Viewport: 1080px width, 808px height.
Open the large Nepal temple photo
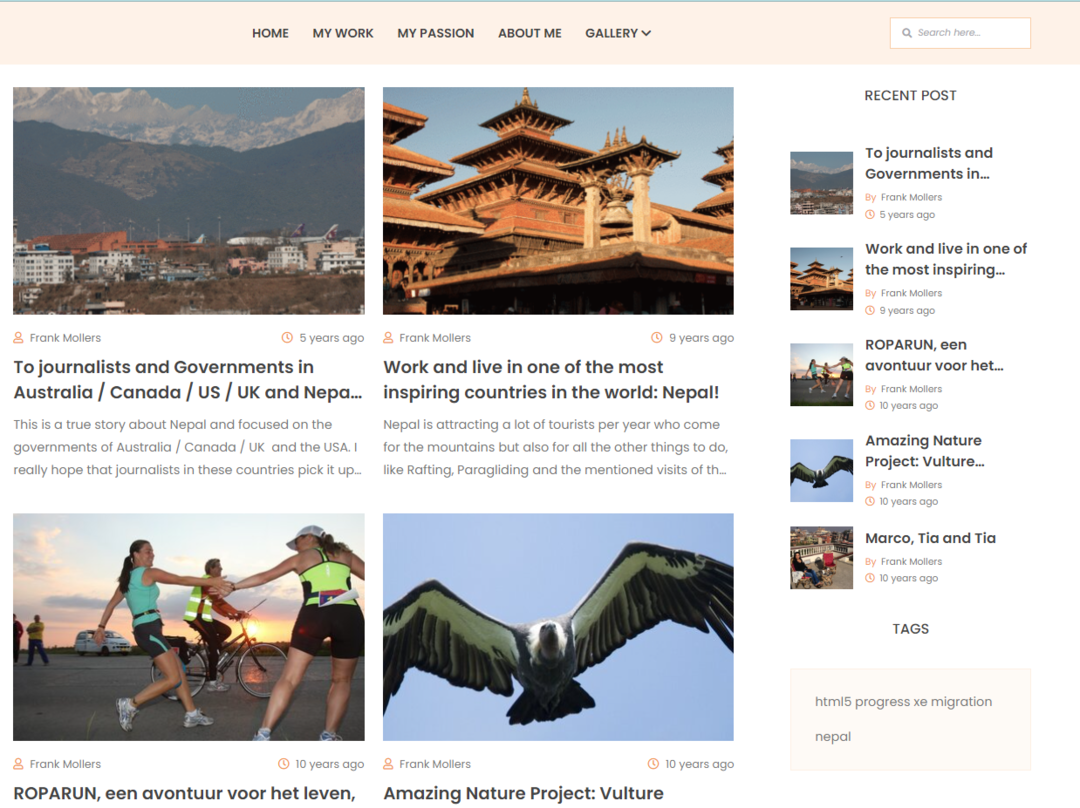[x=558, y=200]
